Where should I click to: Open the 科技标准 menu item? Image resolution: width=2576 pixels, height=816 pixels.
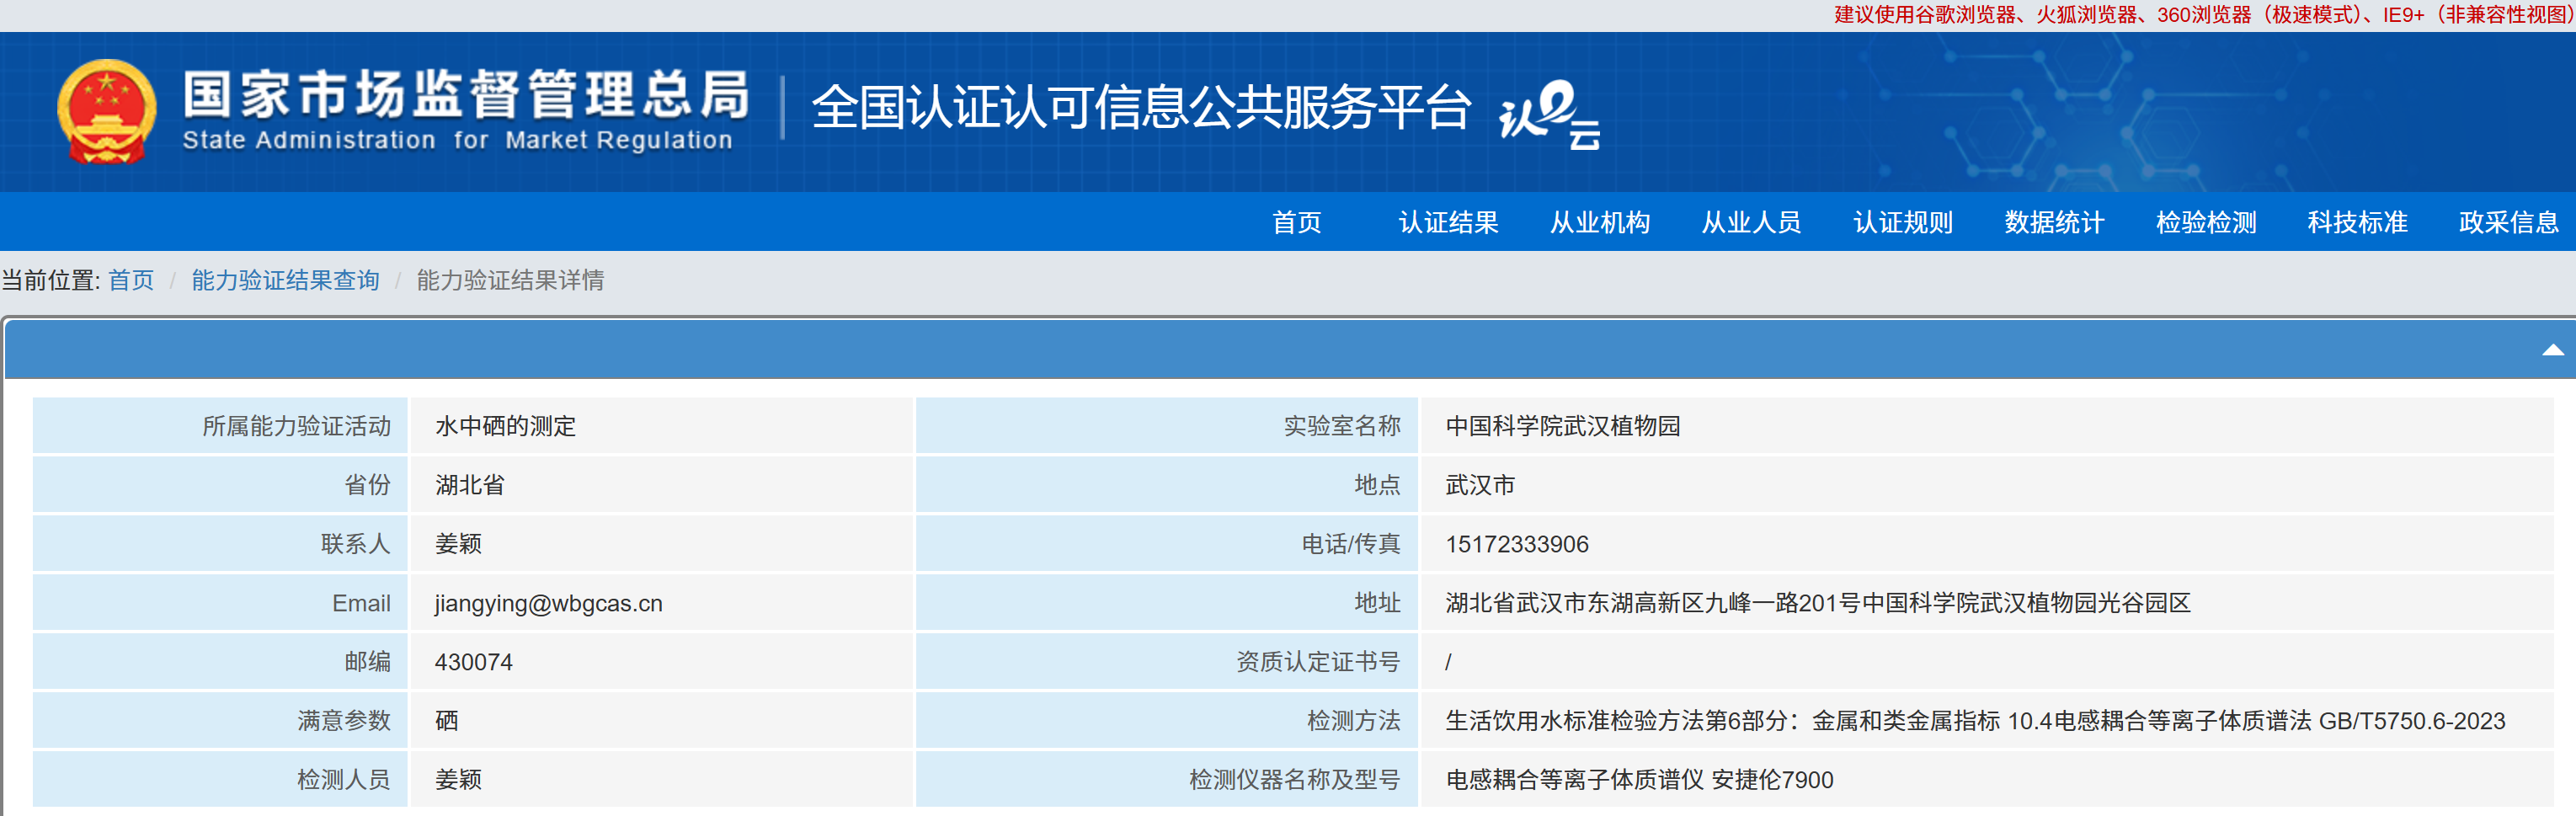pos(2357,222)
